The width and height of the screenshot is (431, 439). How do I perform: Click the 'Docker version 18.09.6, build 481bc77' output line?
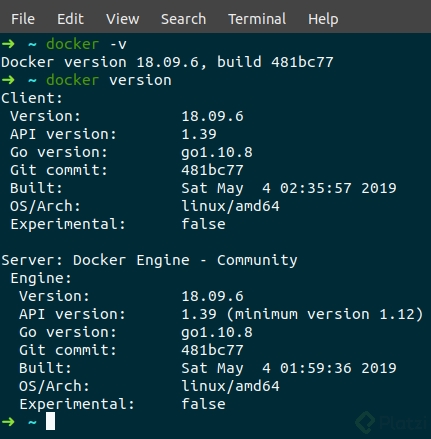(167, 62)
